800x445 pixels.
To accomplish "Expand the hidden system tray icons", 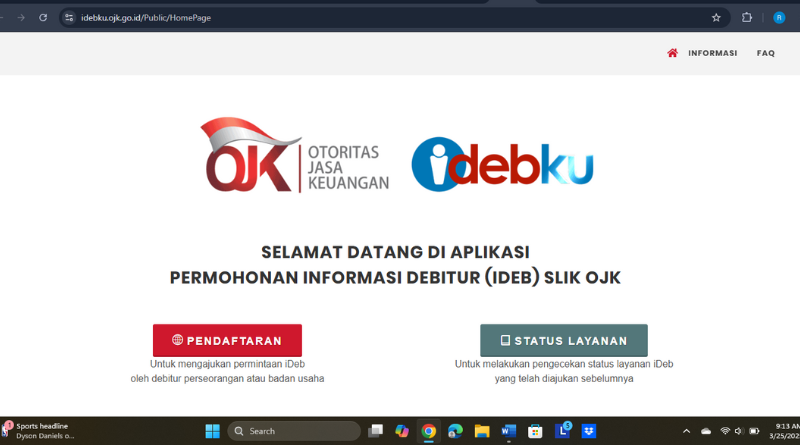I will 686,431.
